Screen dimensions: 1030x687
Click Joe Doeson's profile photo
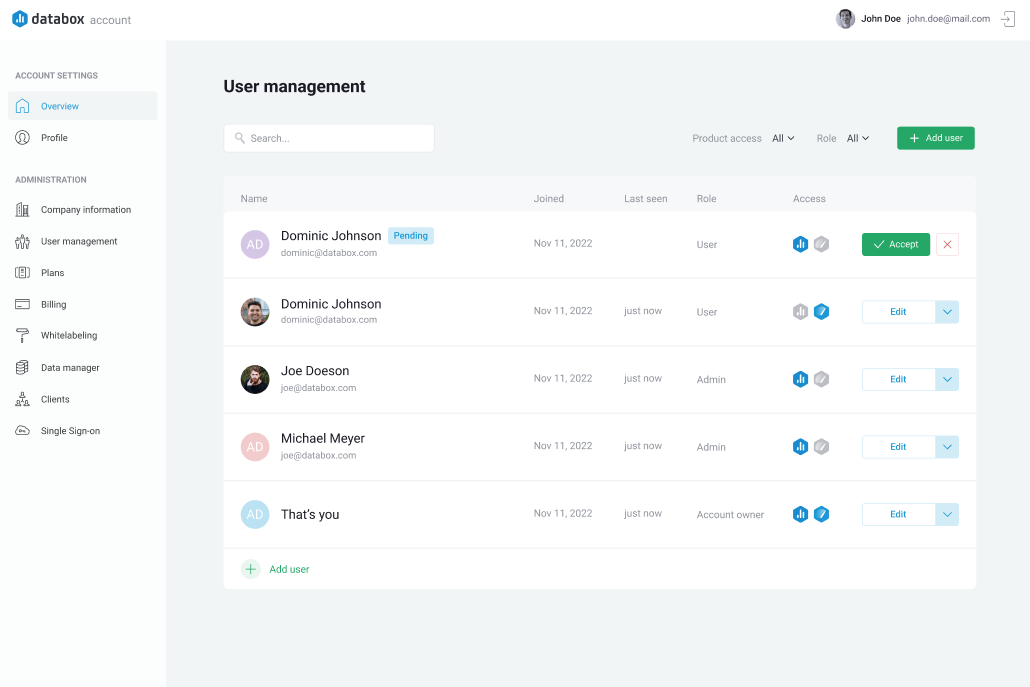(255, 380)
